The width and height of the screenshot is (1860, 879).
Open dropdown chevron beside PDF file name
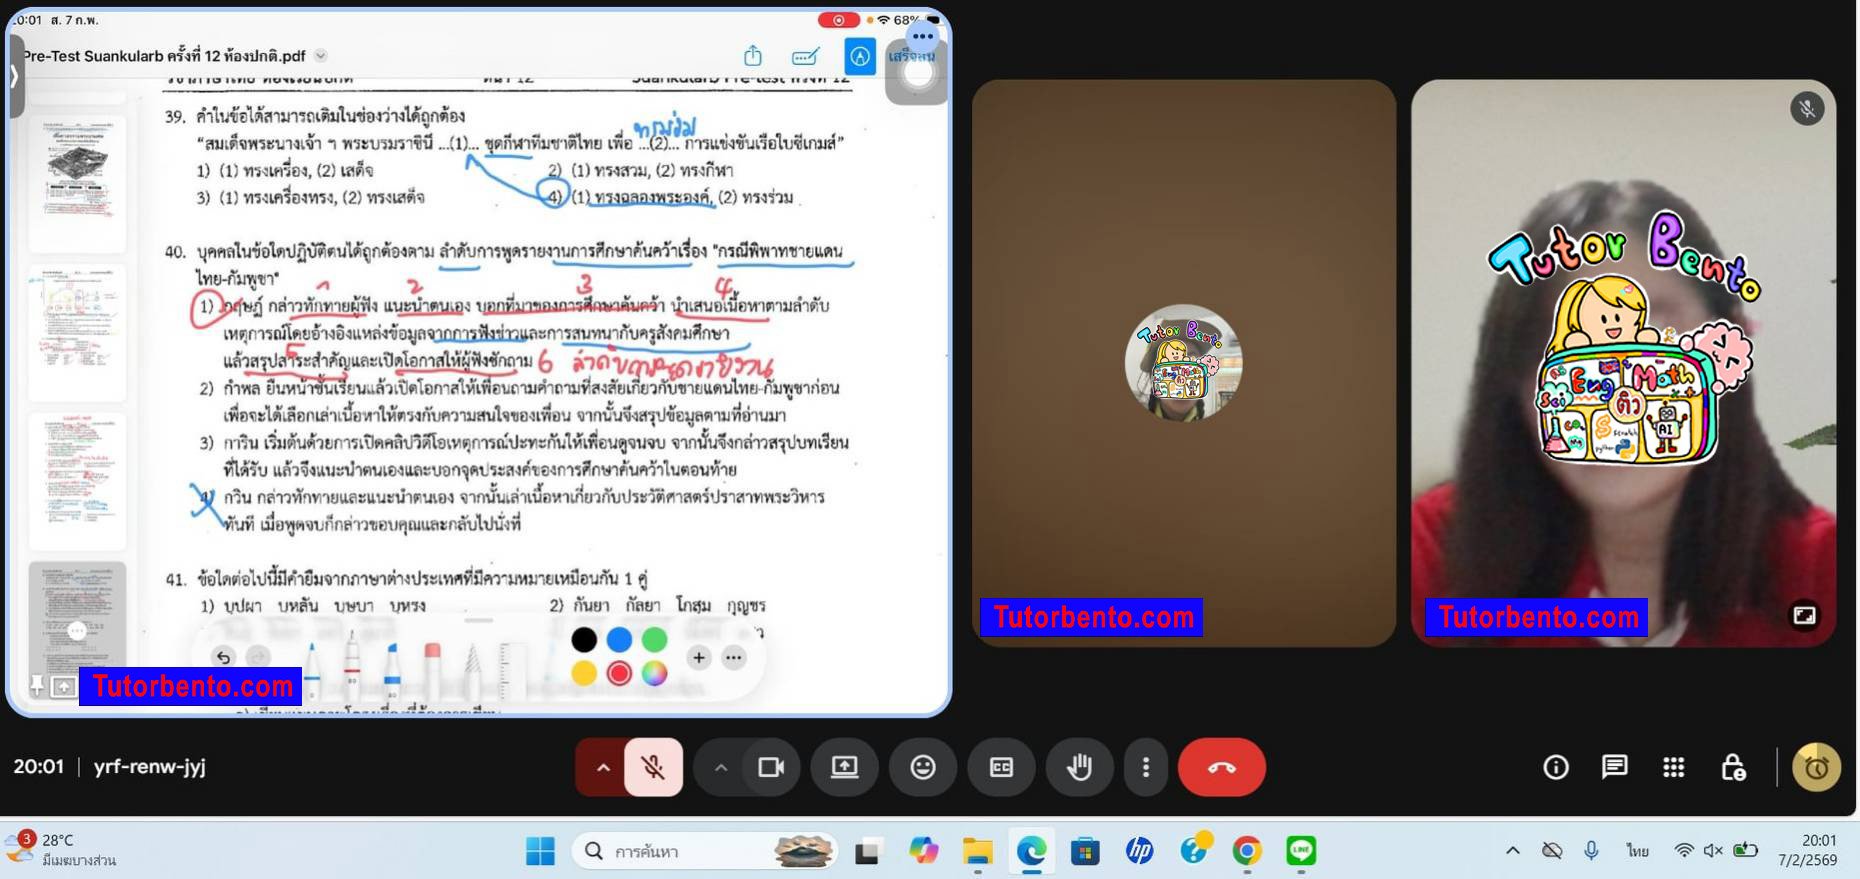click(321, 56)
